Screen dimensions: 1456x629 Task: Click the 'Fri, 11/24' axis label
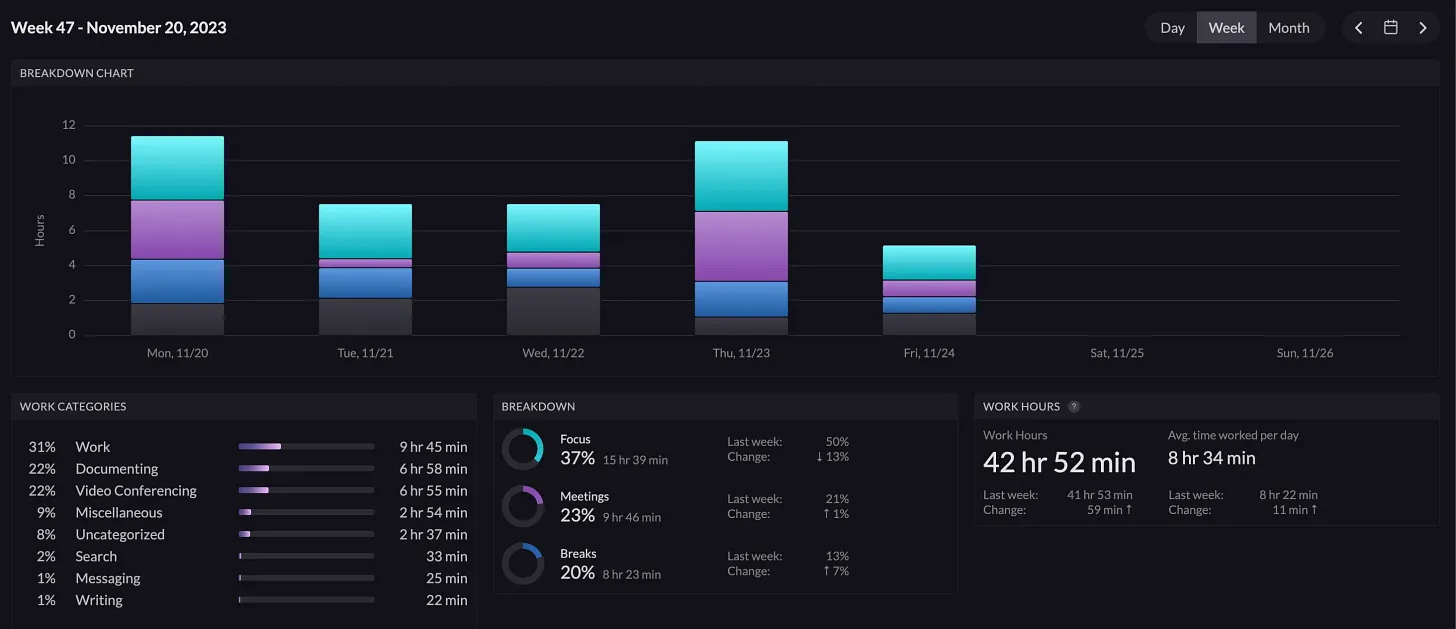click(929, 353)
